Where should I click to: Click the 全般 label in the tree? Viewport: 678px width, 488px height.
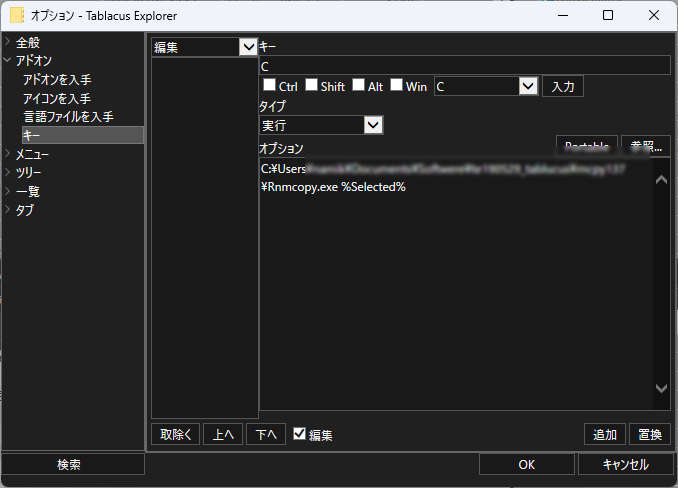click(28, 42)
